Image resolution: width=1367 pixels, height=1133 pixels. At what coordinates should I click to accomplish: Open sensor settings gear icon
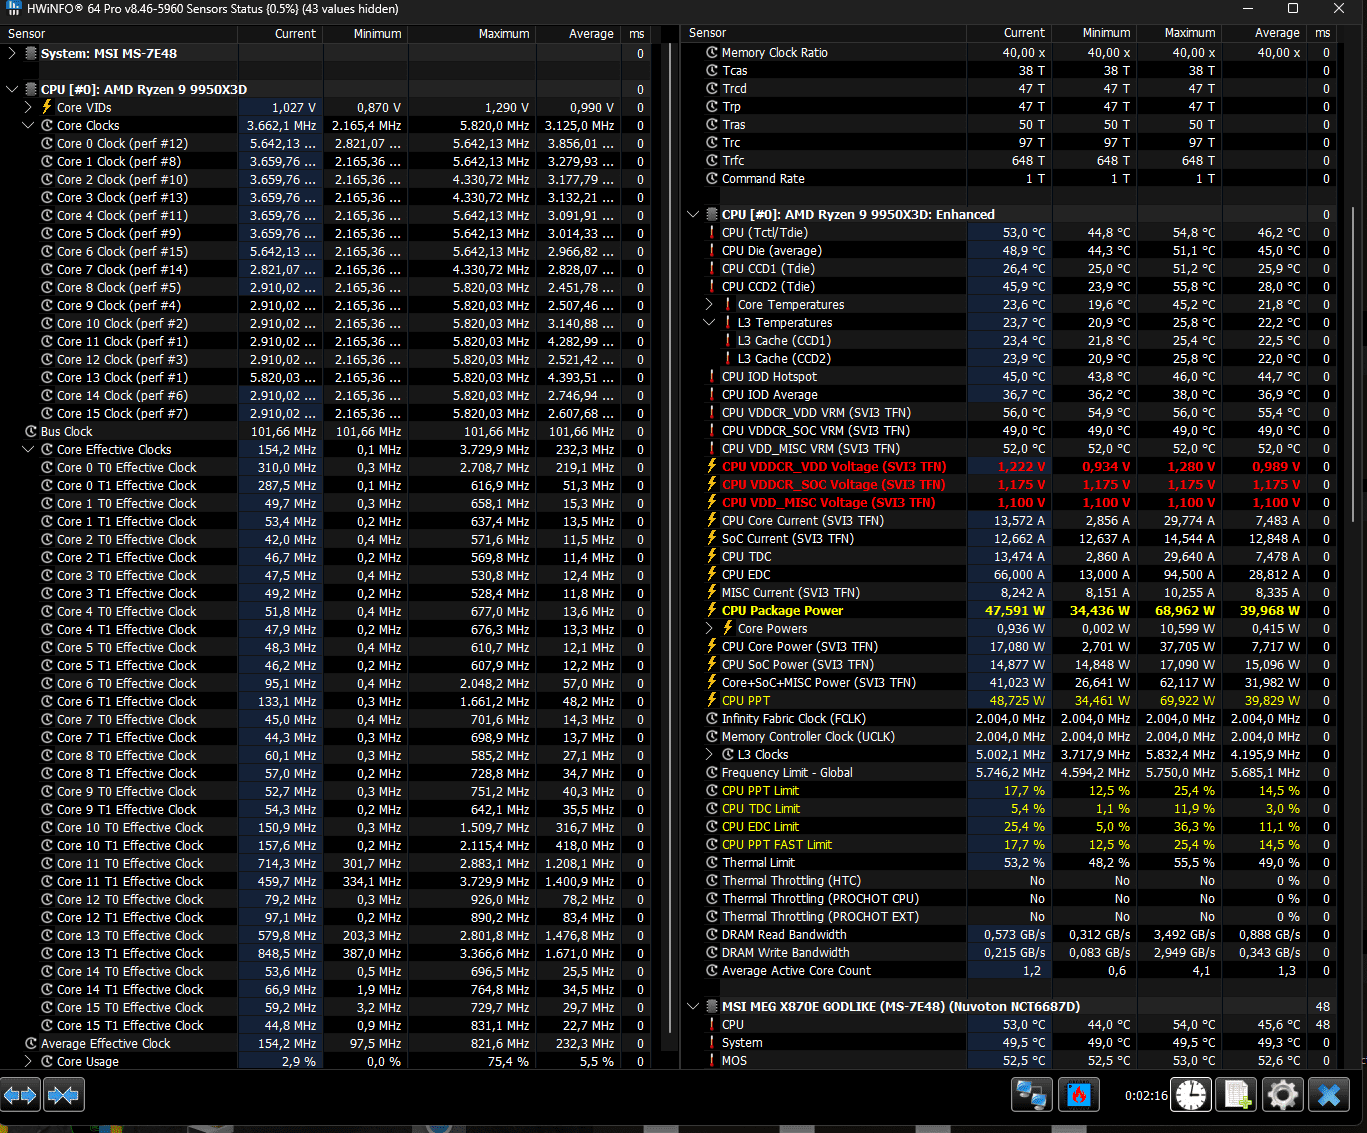(1283, 1095)
